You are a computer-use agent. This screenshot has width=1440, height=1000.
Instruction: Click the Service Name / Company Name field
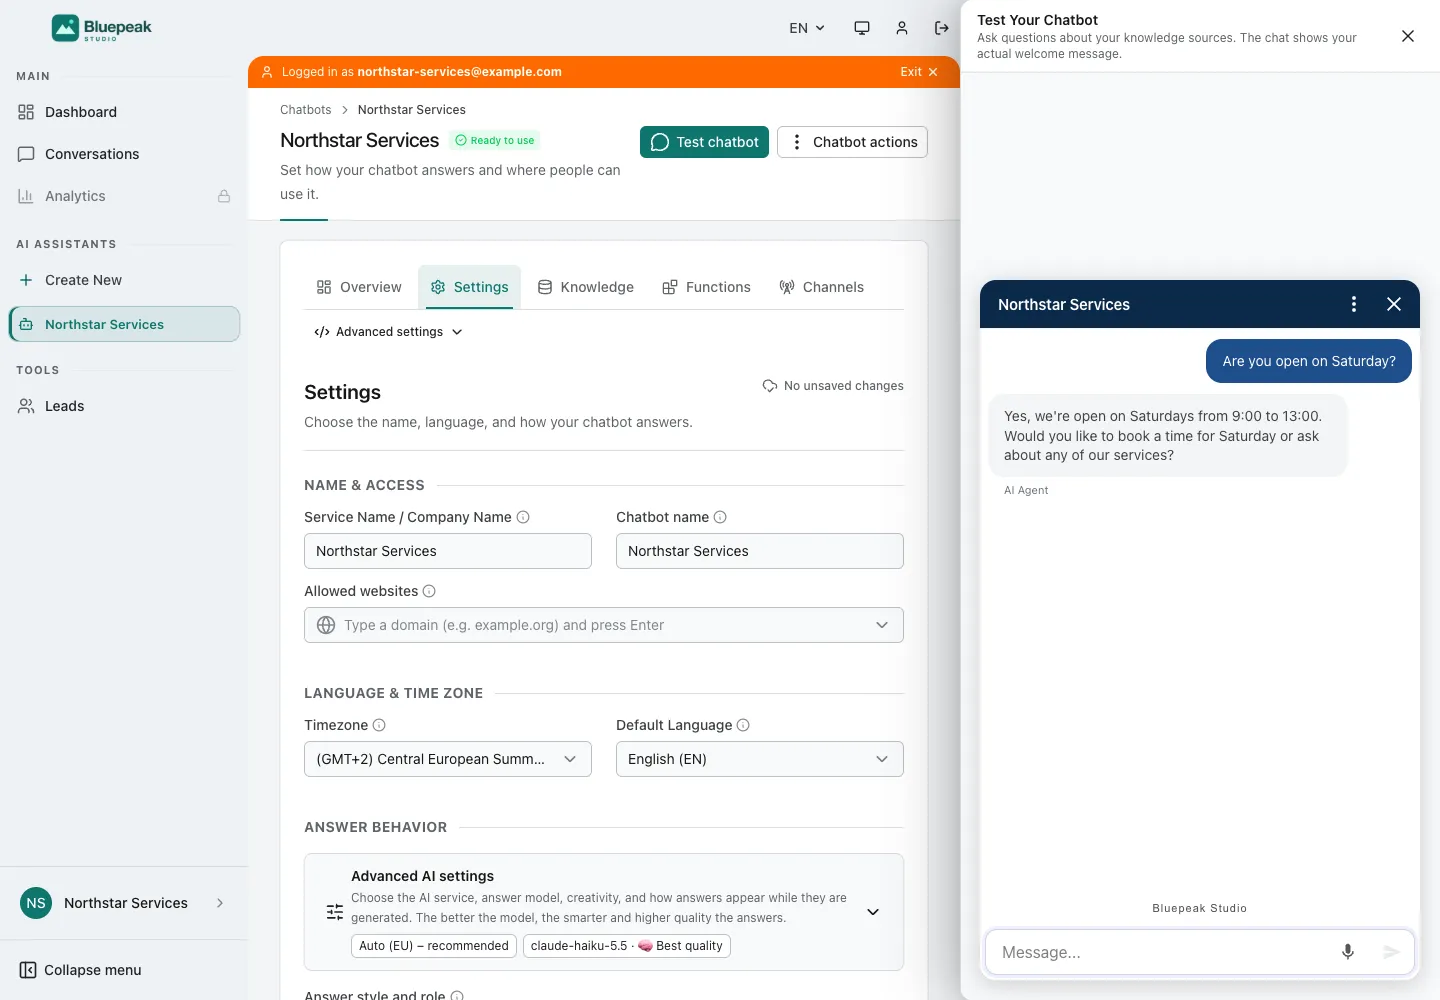tap(448, 551)
